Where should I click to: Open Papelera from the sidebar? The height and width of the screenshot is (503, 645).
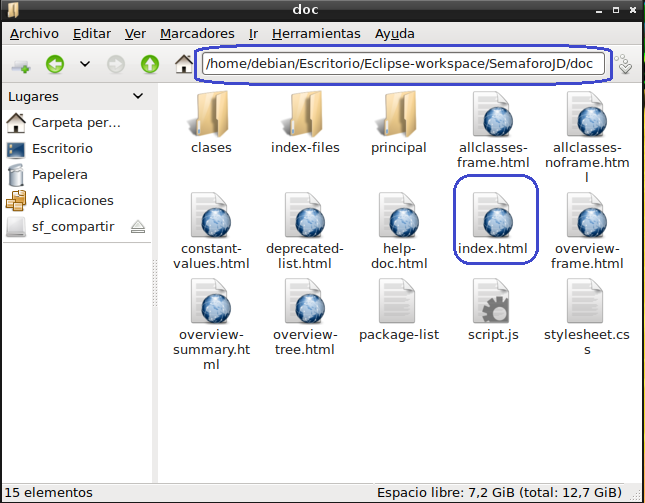pyautogui.click(x=77, y=174)
